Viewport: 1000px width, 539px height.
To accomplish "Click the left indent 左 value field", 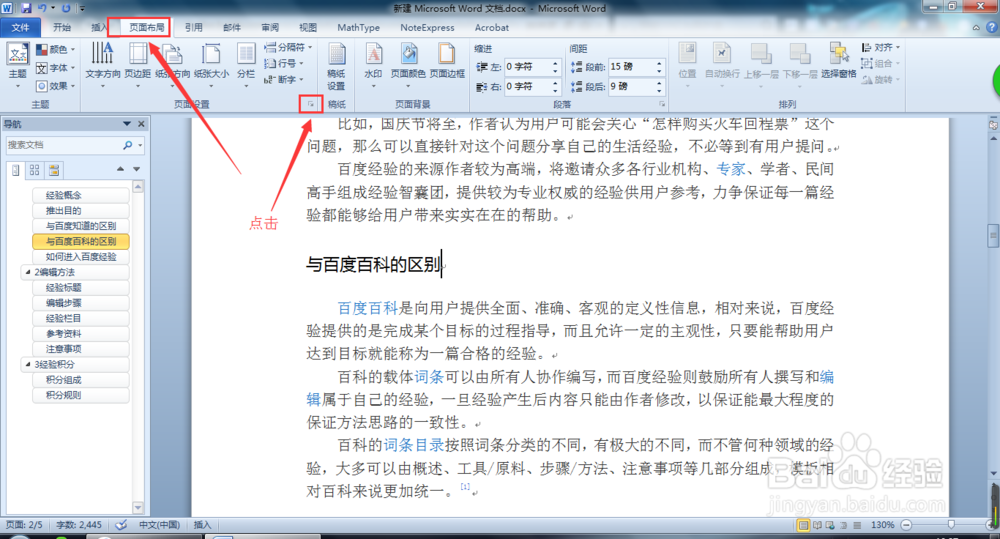I will [x=527, y=67].
